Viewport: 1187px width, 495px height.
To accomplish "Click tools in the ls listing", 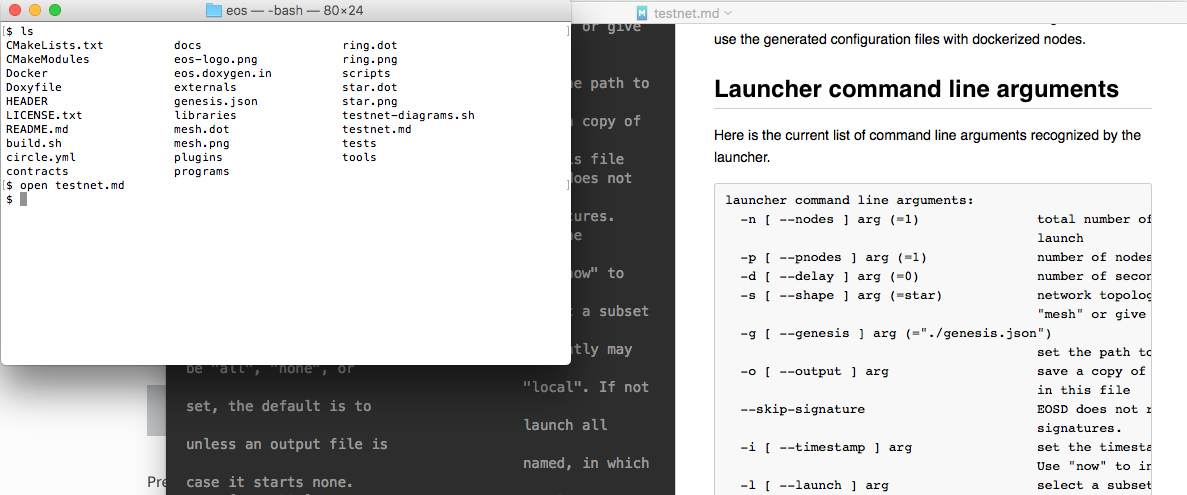I will tap(360, 157).
